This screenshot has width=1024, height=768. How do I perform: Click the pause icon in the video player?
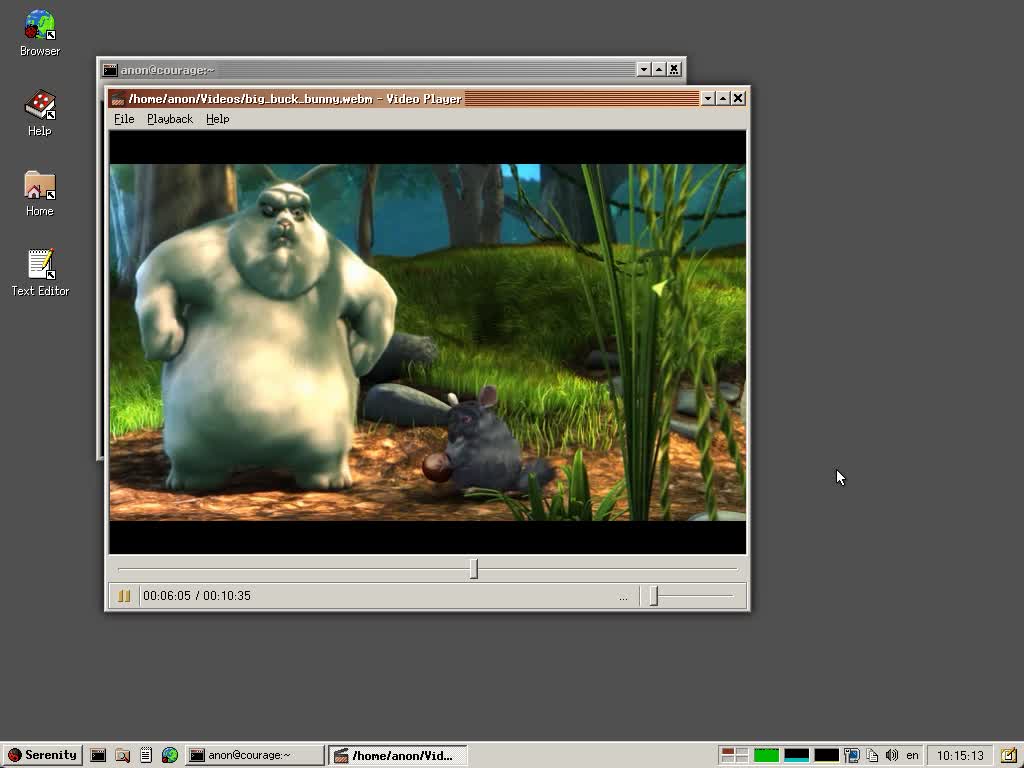pyautogui.click(x=123, y=595)
